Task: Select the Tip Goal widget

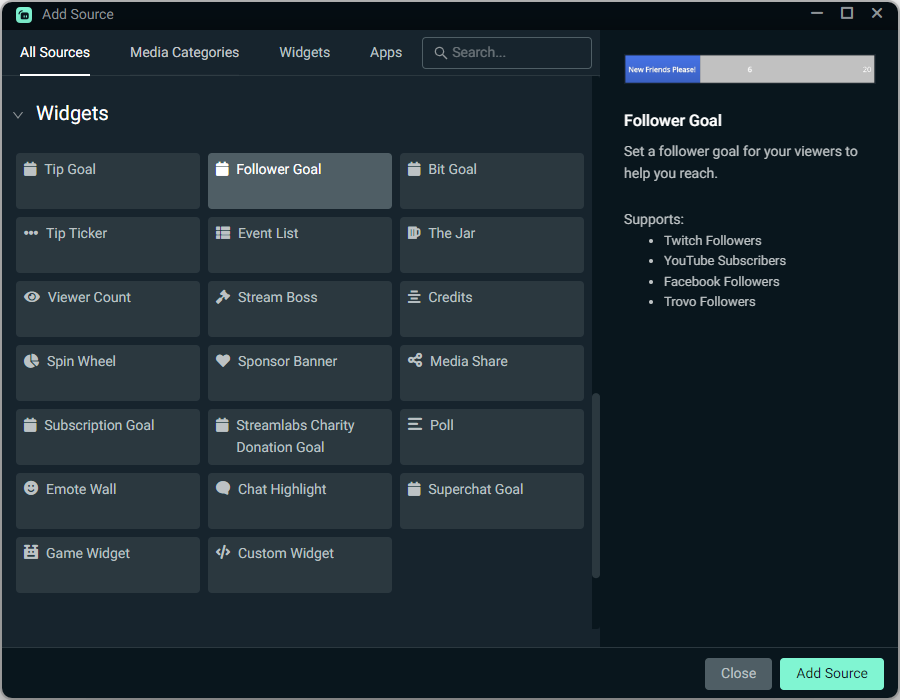Action: click(107, 180)
